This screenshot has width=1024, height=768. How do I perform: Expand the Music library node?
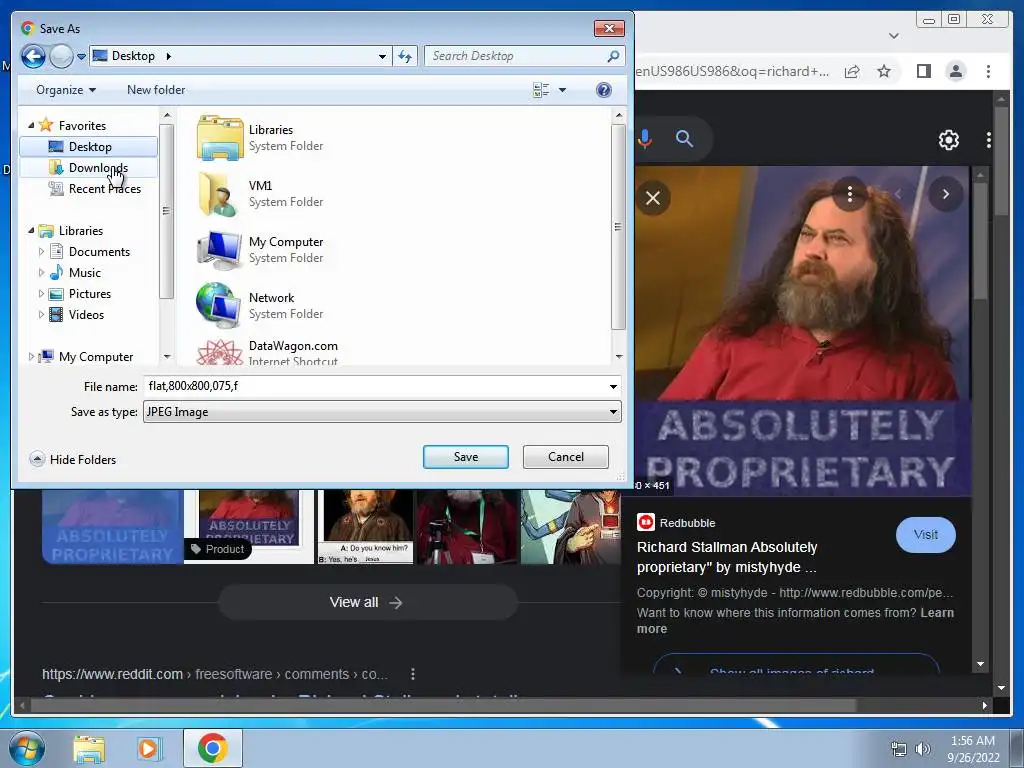[41, 272]
